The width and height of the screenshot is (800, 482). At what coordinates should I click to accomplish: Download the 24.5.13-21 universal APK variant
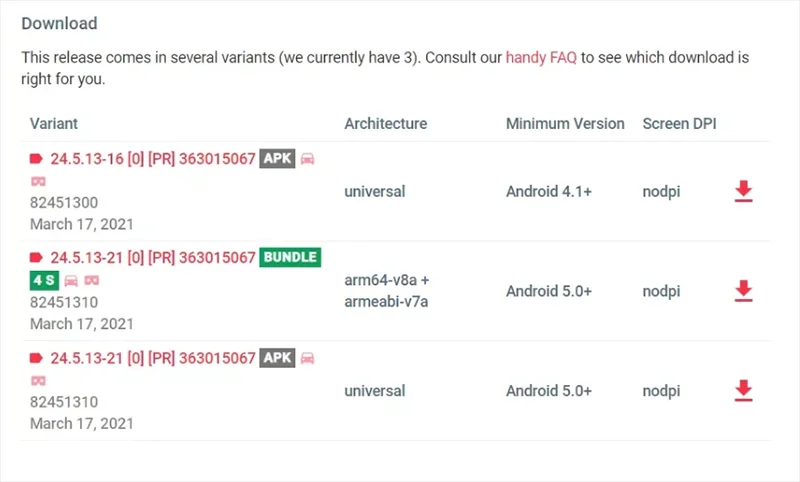(x=743, y=391)
